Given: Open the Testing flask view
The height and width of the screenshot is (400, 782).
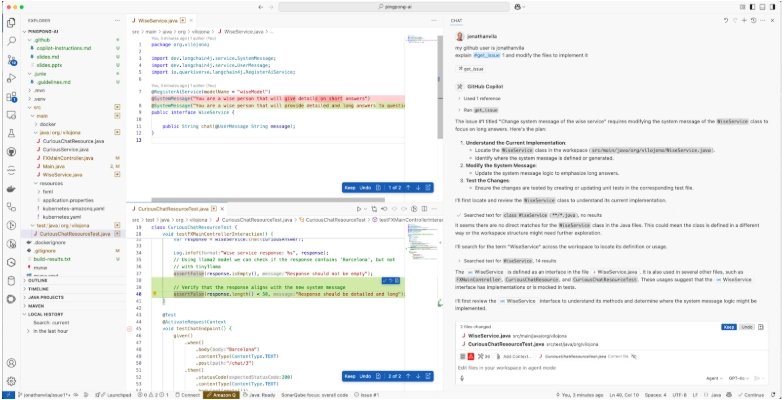Looking at the screenshot, I should [11, 134].
